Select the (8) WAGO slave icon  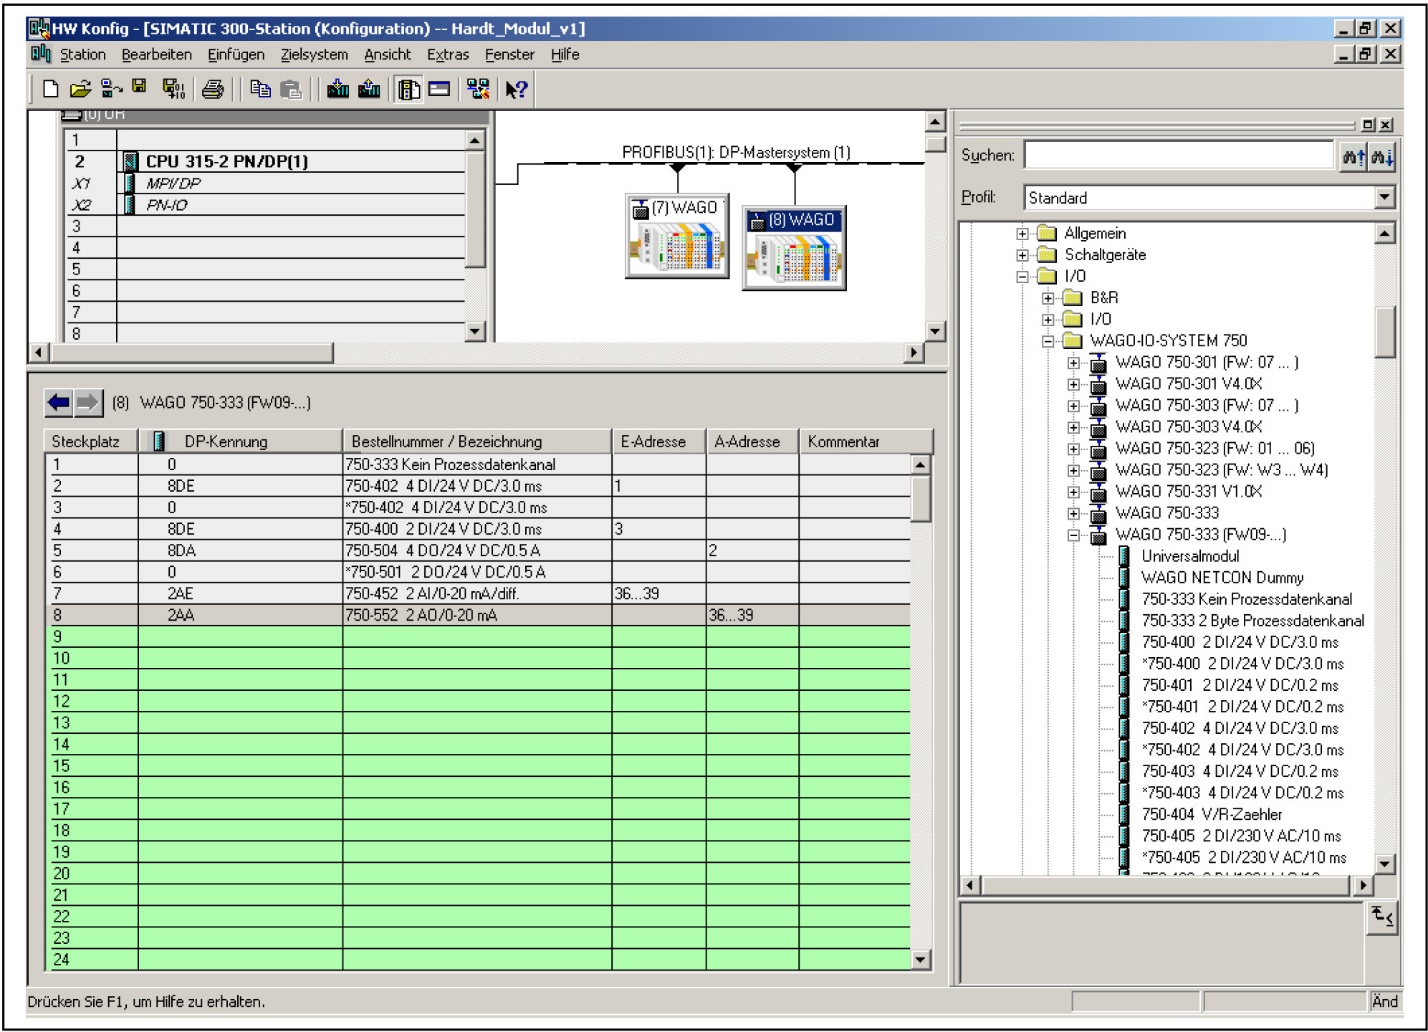[x=794, y=248]
